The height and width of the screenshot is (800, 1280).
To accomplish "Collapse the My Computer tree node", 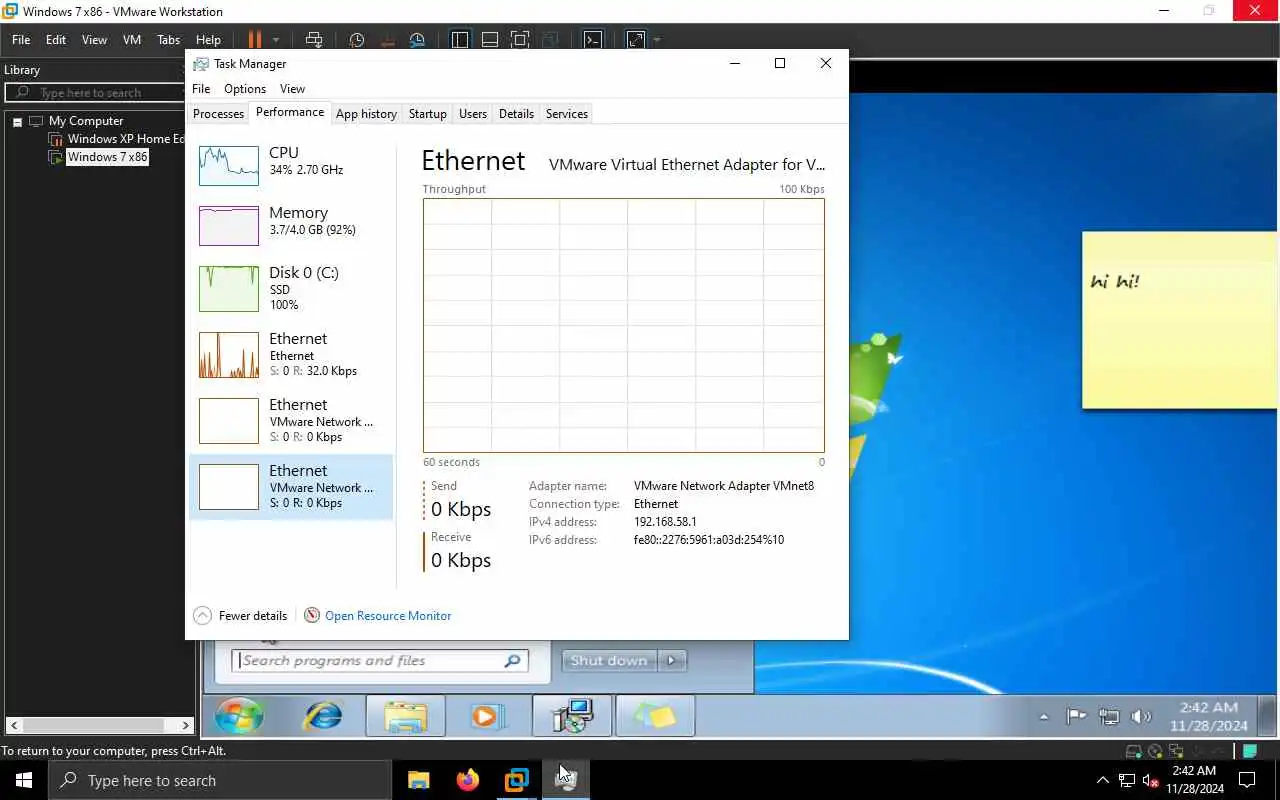I will pyautogui.click(x=17, y=121).
